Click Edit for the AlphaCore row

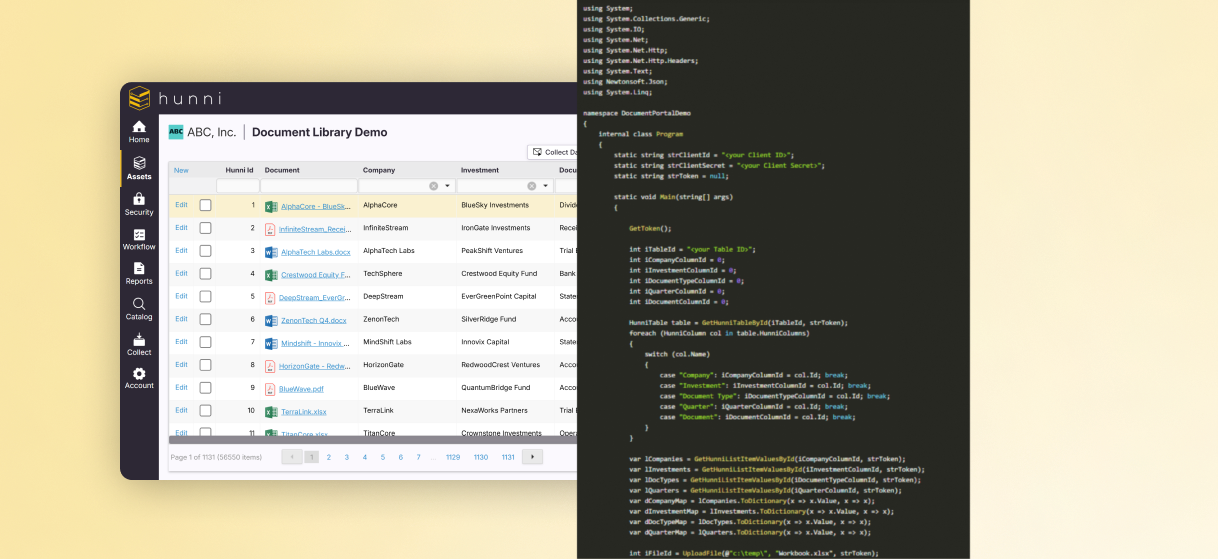[x=181, y=205]
